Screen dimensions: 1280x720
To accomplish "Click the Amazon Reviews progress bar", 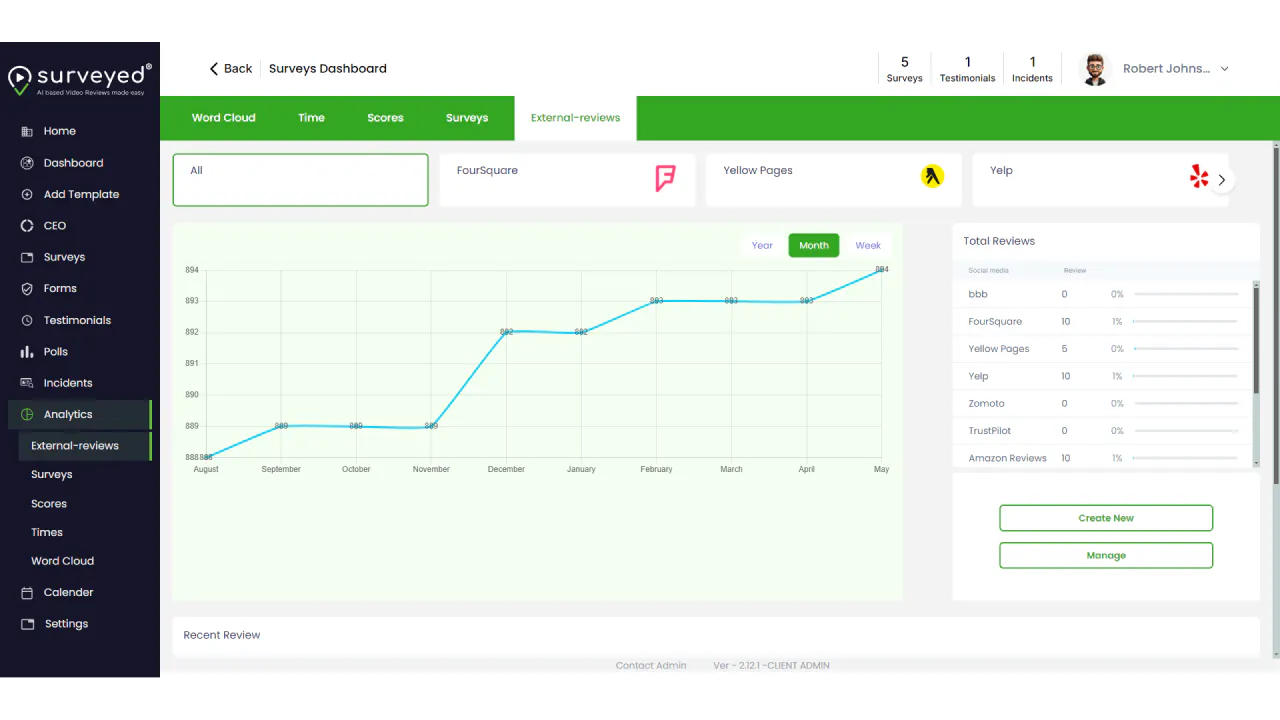I will [1186, 459].
